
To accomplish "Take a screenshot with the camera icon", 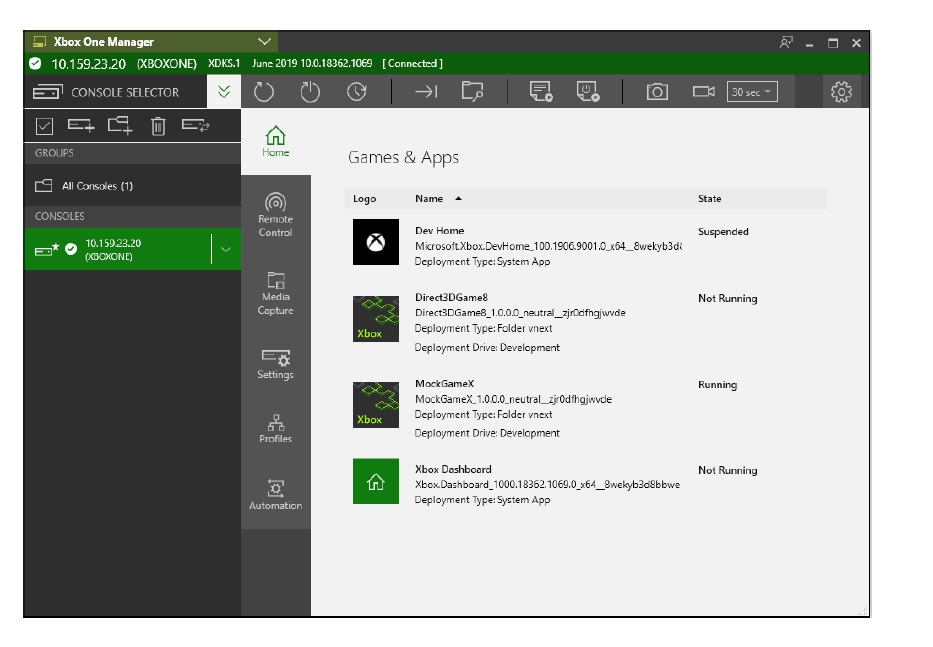I will (657, 92).
